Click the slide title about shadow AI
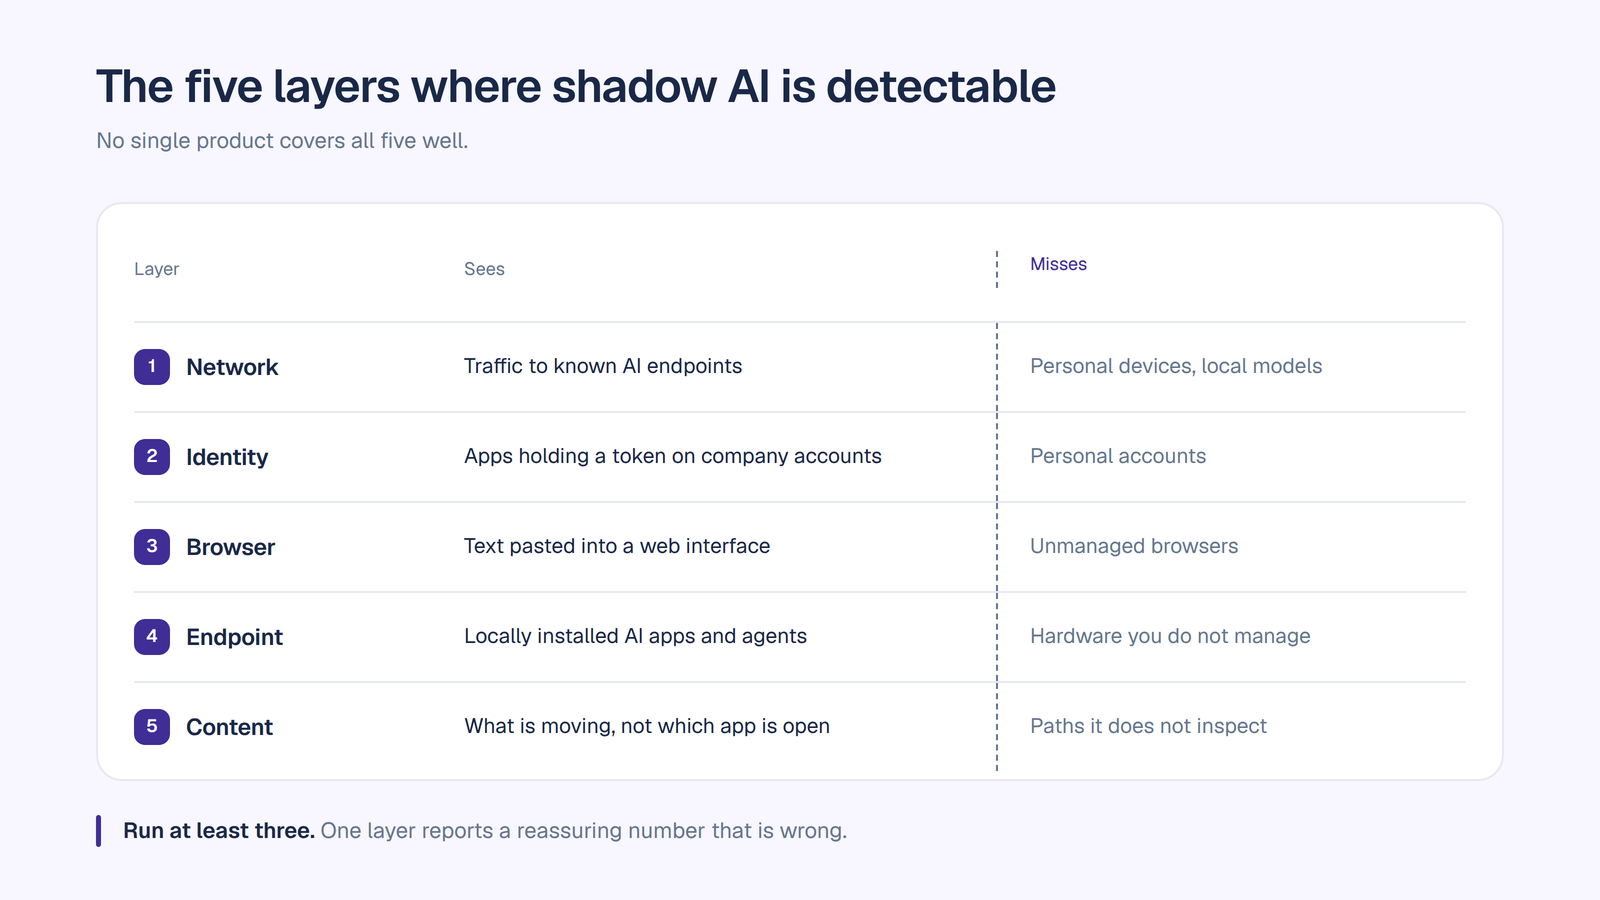This screenshot has height=900, width=1600. [576, 87]
